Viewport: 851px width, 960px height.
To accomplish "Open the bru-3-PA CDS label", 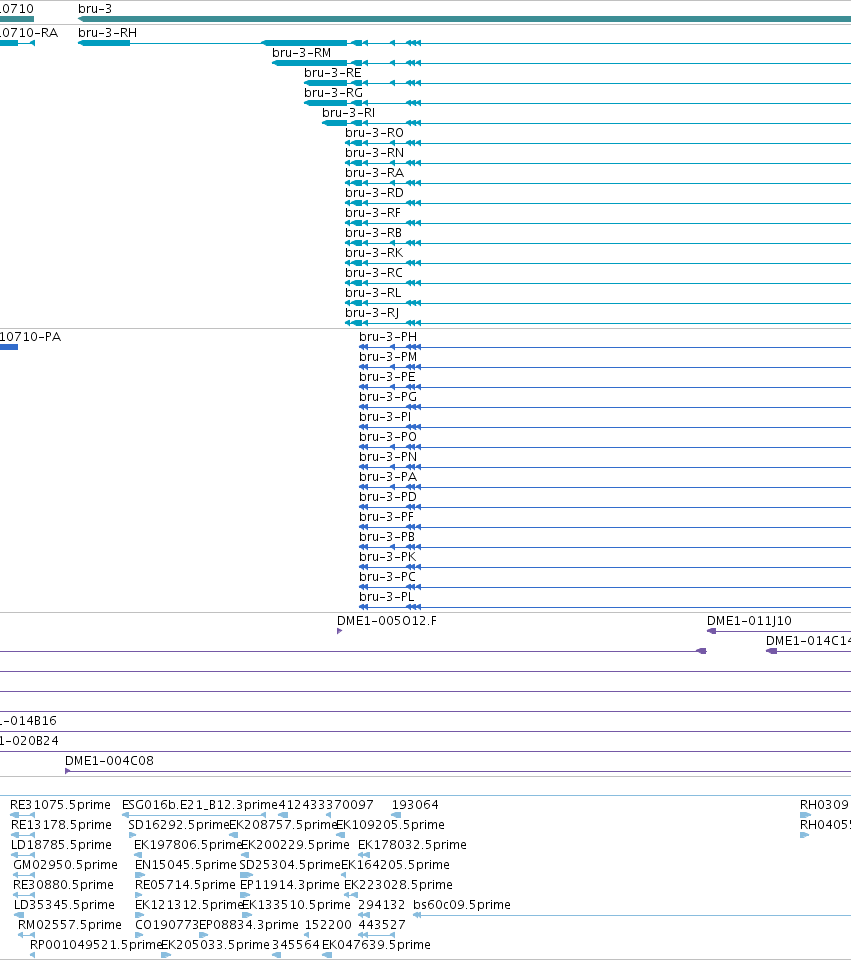I will coord(388,477).
